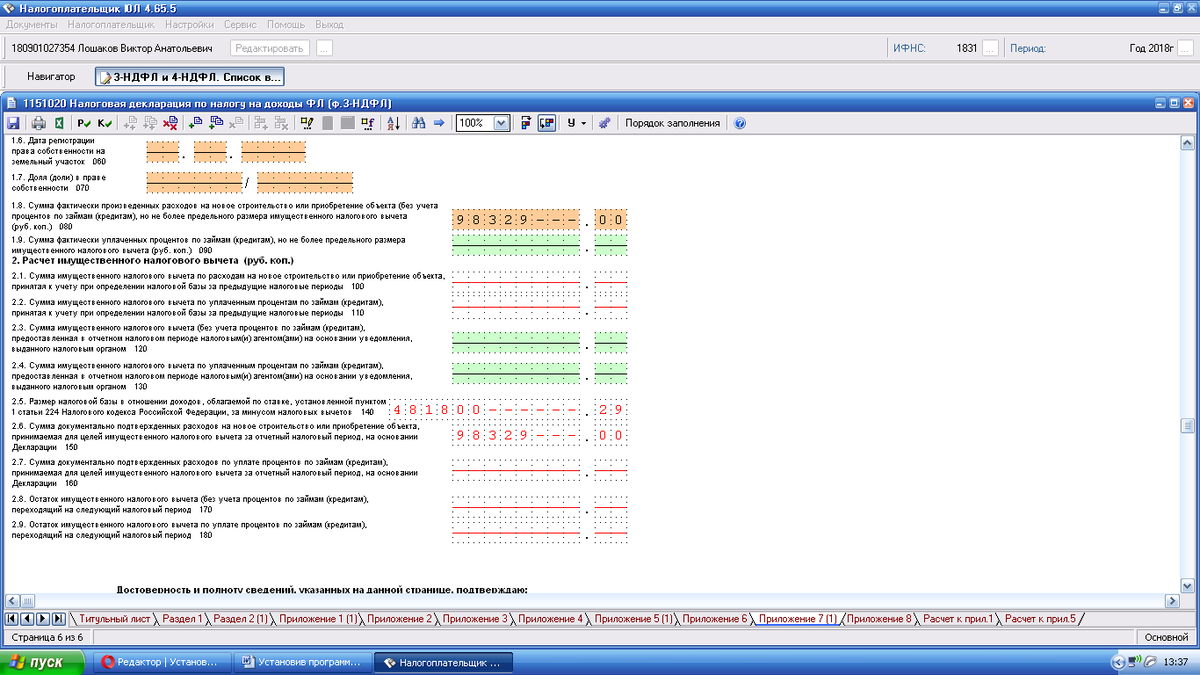
Task: Click the field highlight toggle icon
Action: 307,123
